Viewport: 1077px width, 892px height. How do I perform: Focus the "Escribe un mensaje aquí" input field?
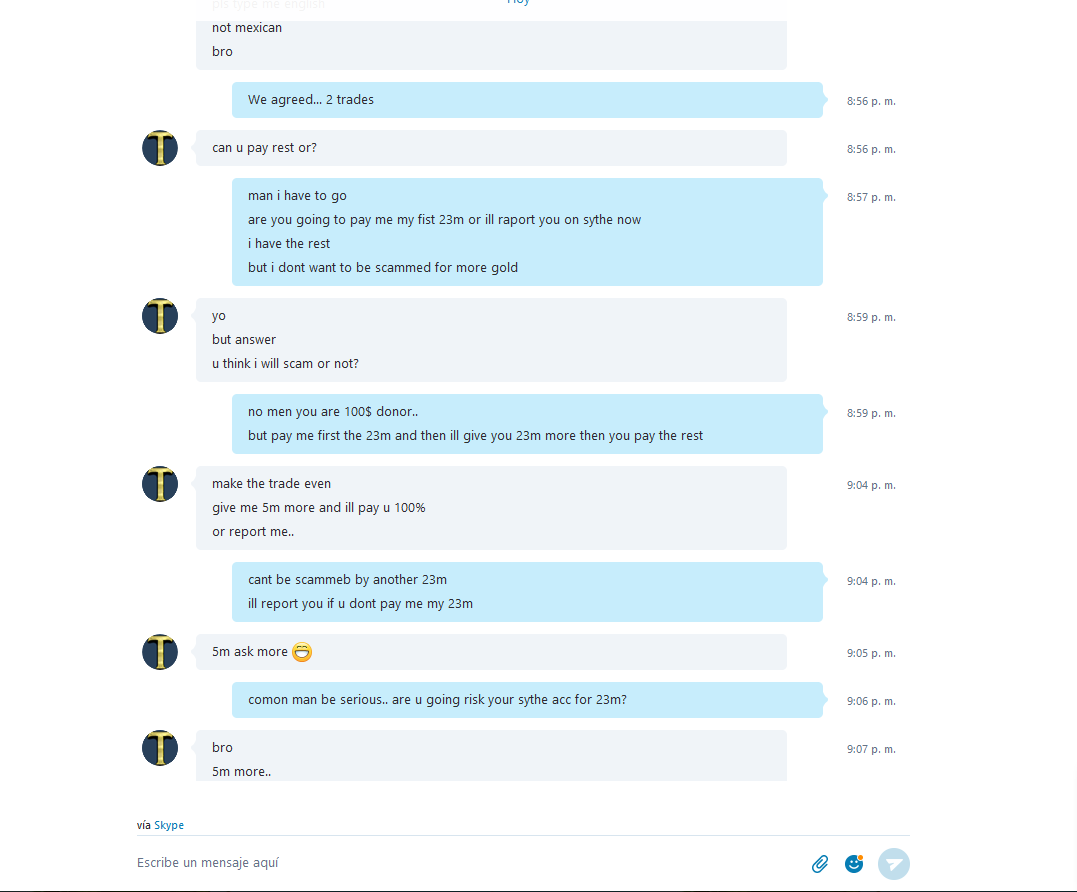[467, 862]
